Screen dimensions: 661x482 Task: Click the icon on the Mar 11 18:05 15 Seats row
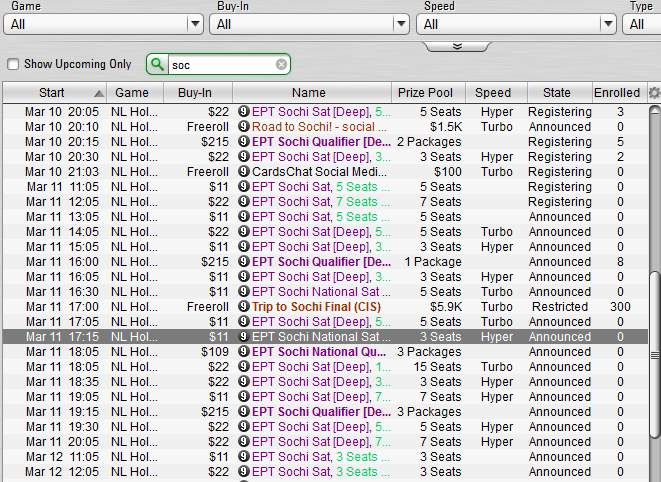tap(244, 366)
